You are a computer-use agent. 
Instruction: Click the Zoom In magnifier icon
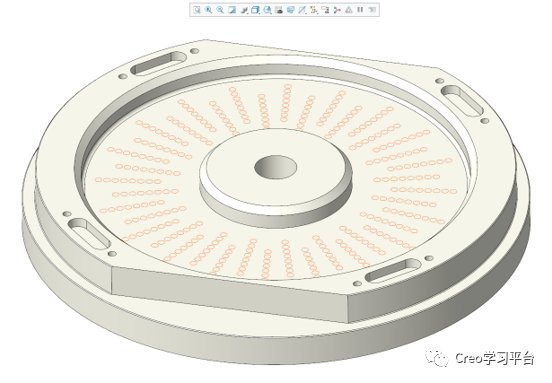point(208,10)
